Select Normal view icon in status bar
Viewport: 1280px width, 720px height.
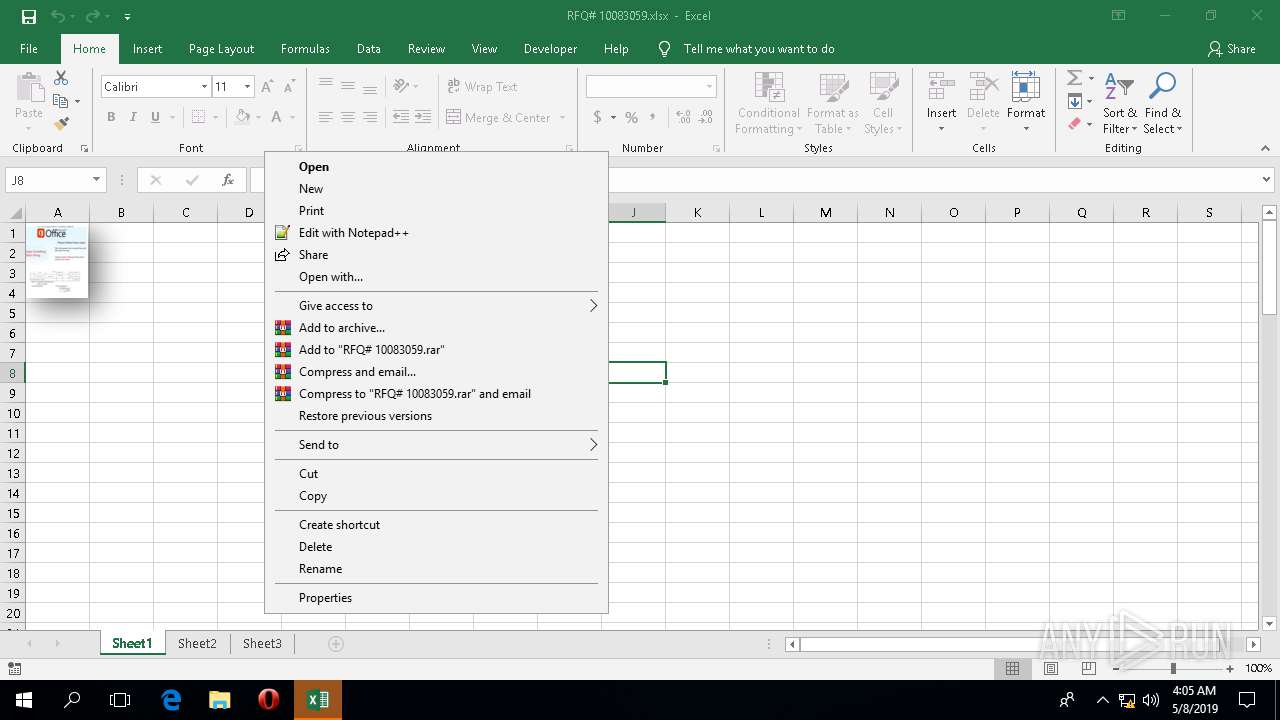1013,668
